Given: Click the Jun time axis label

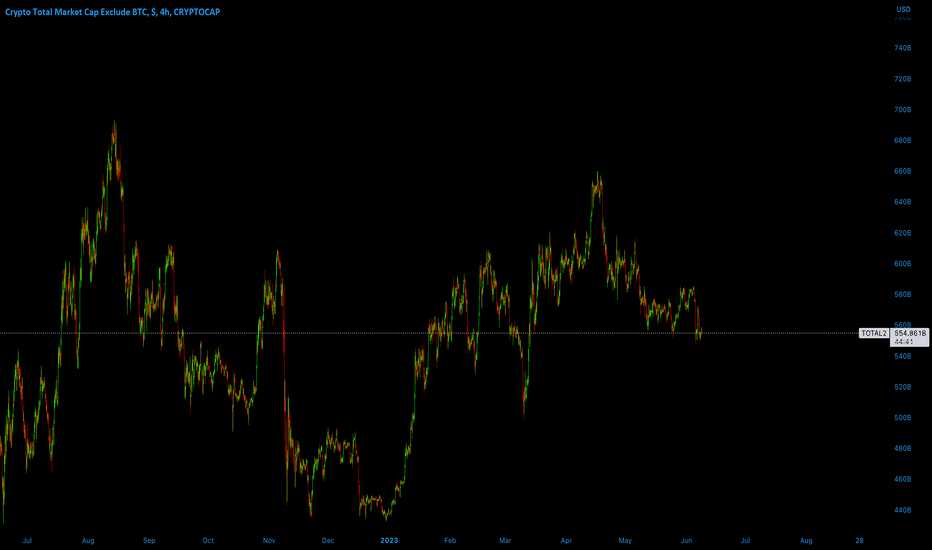Looking at the screenshot, I should click(686, 540).
